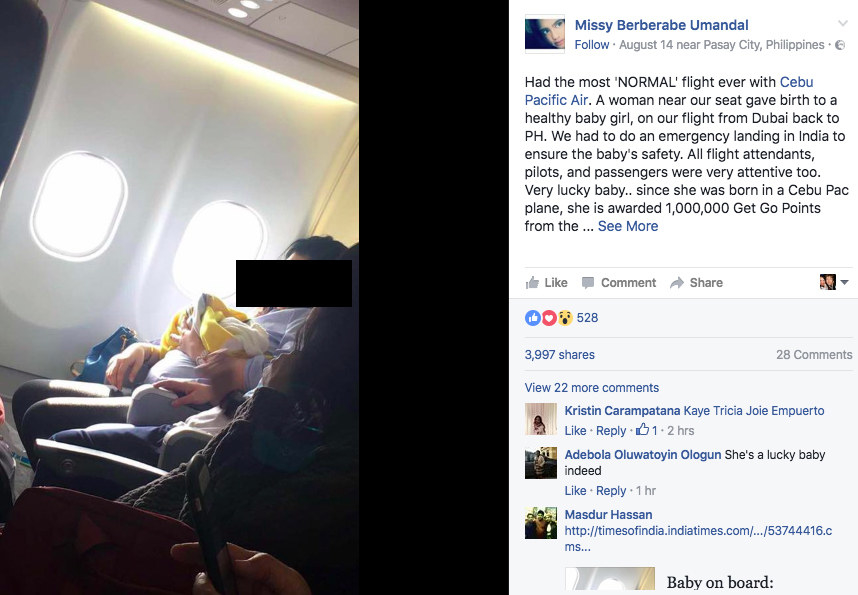Click the public globe privacy icon
Screen dimensions: 858x595
point(840,45)
